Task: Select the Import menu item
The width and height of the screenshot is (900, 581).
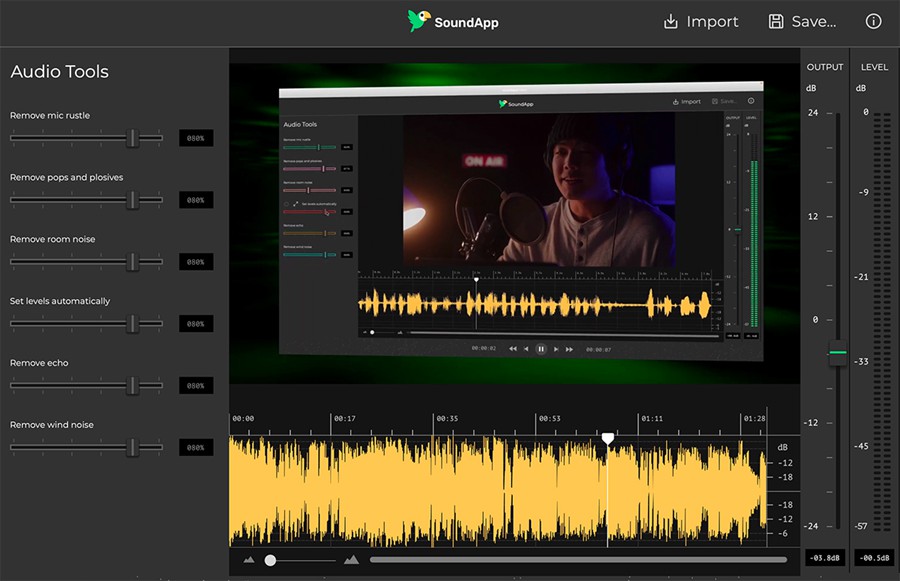Action: [x=713, y=21]
